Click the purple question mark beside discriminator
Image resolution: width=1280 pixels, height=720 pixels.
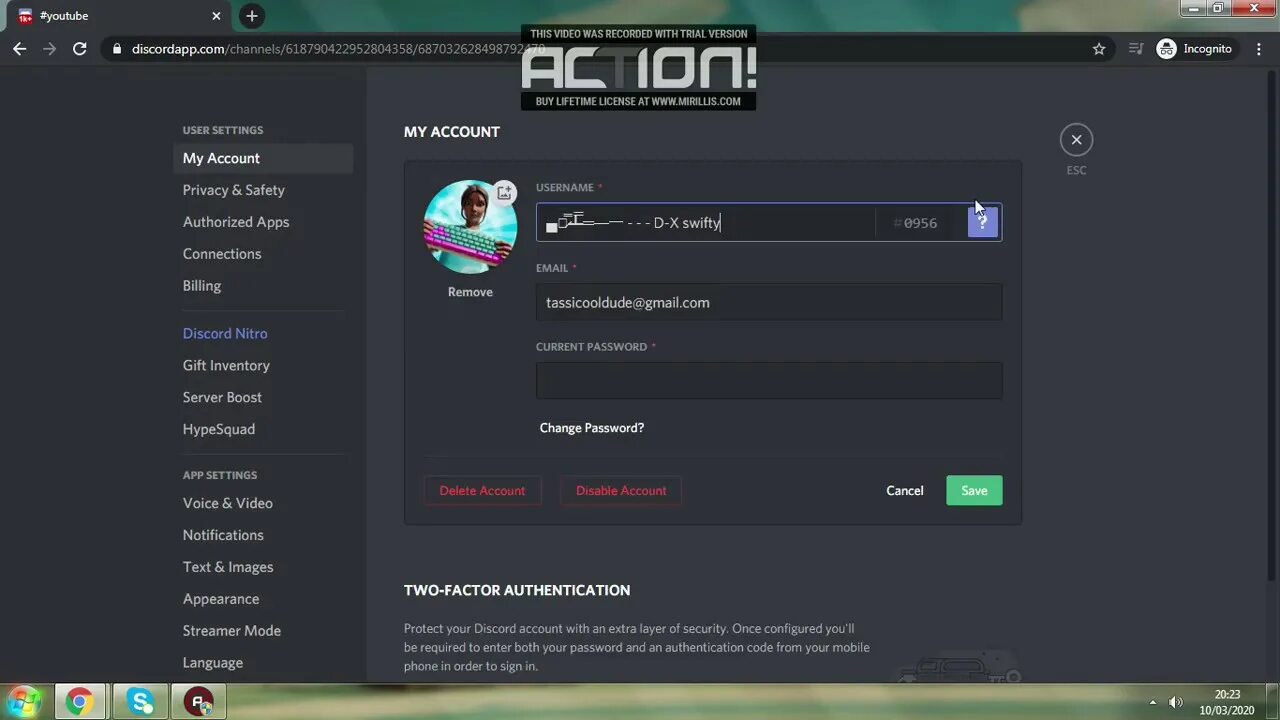(983, 222)
